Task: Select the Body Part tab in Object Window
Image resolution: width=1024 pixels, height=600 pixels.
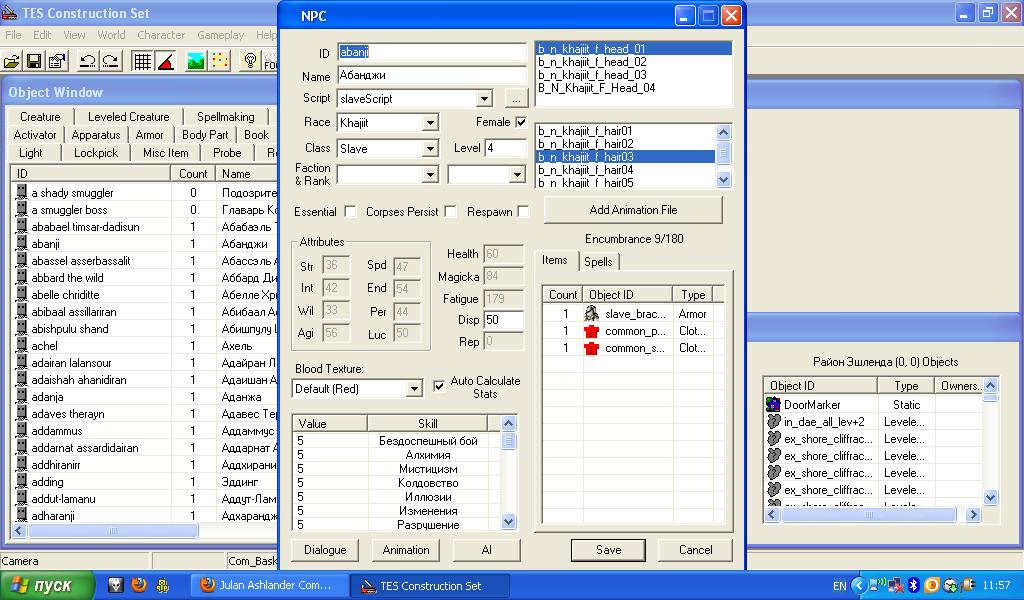Action: [204, 134]
